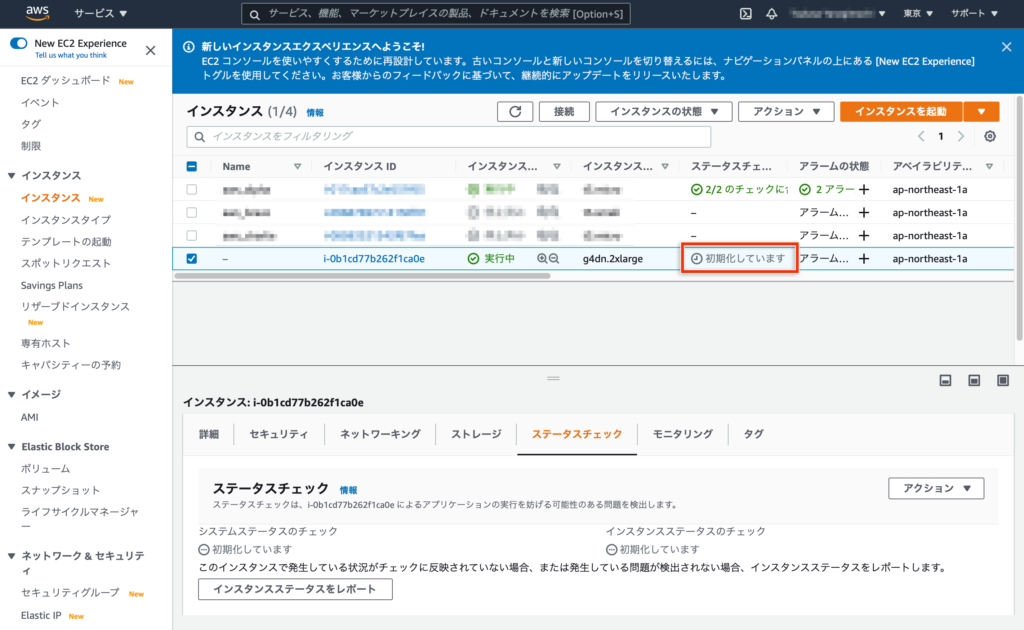Open the 'Tell us what you think' link
1024x630 pixels.
click(x=71, y=55)
